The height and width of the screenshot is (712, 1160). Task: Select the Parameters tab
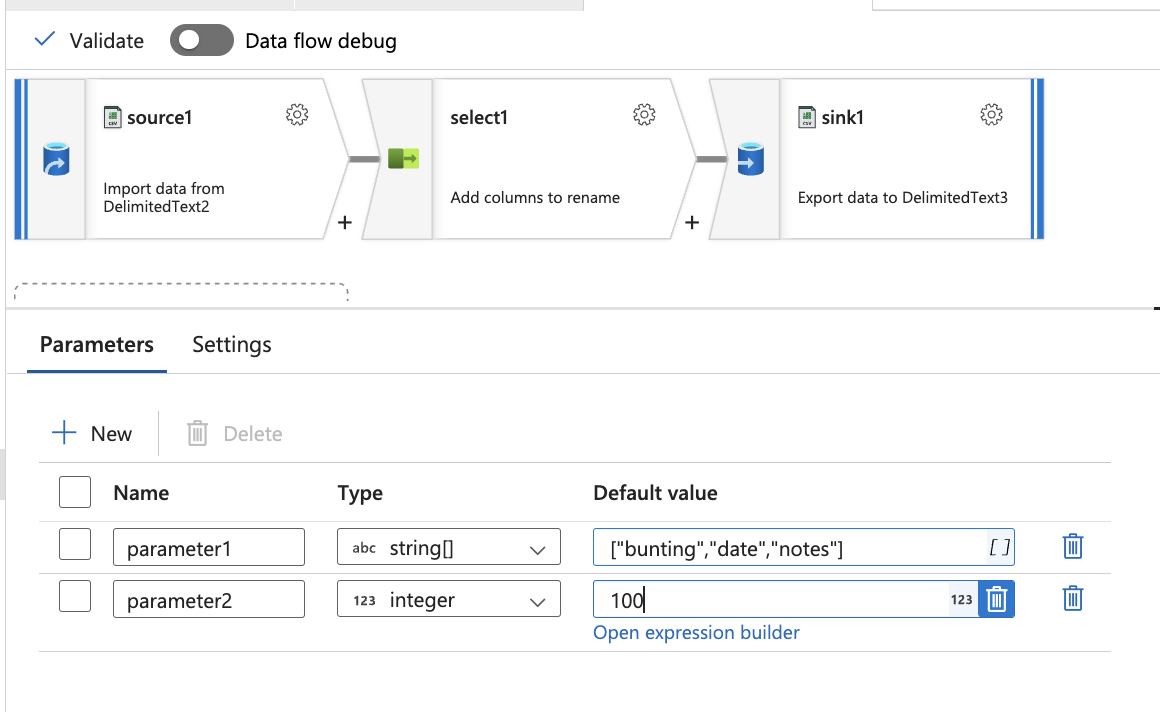[x=96, y=344]
